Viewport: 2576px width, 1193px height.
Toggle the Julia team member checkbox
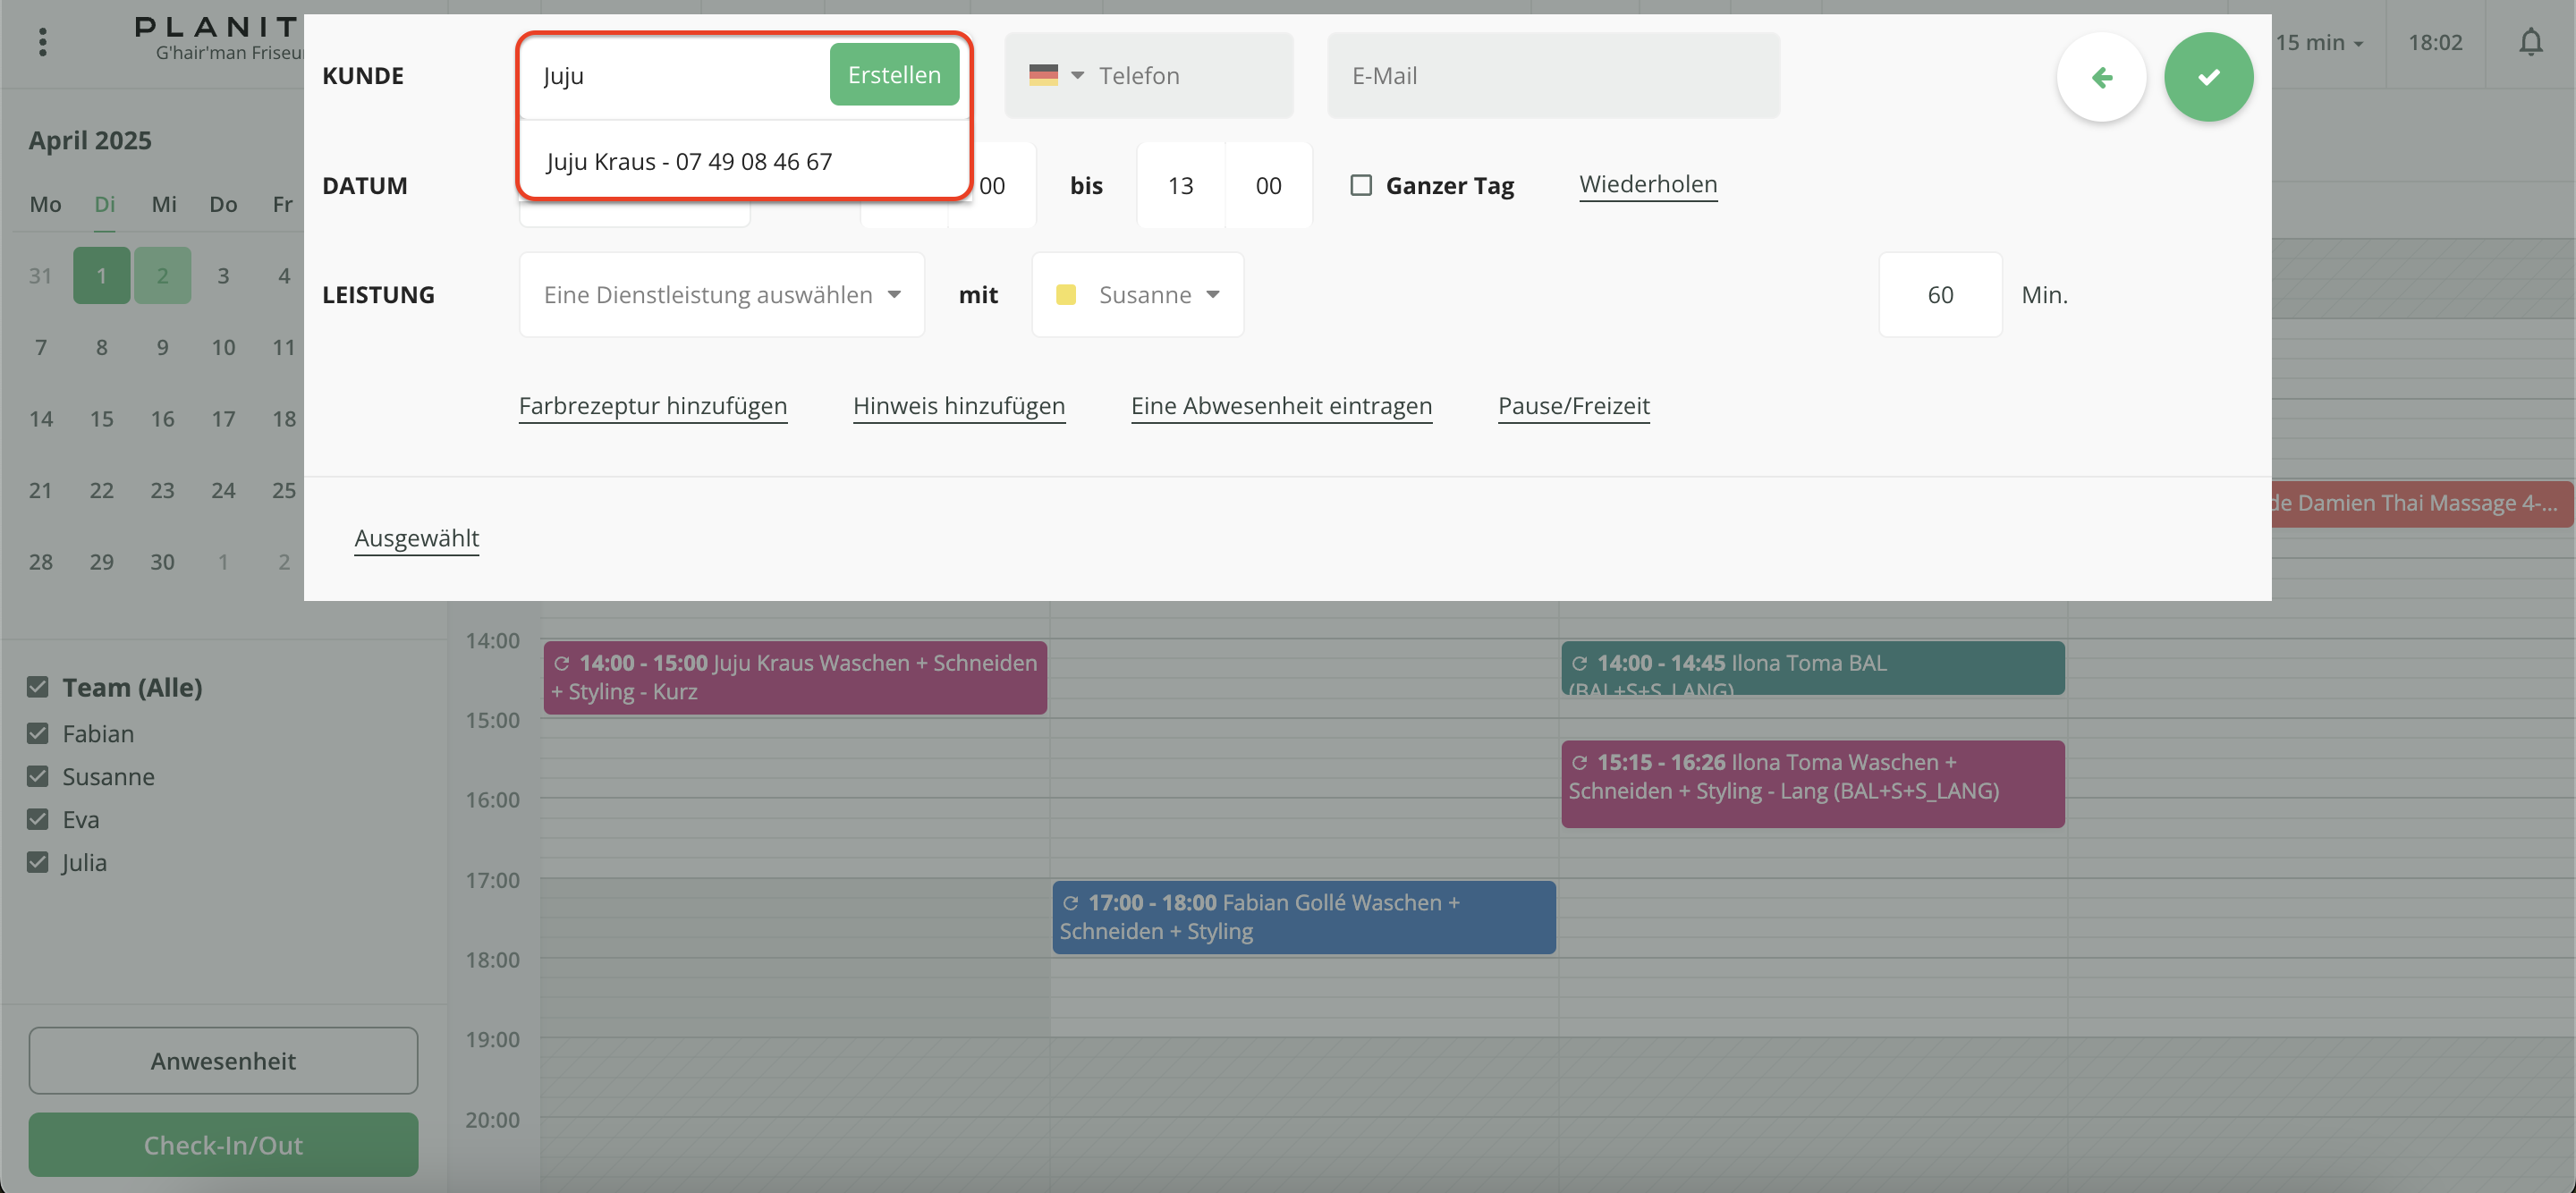tap(38, 862)
